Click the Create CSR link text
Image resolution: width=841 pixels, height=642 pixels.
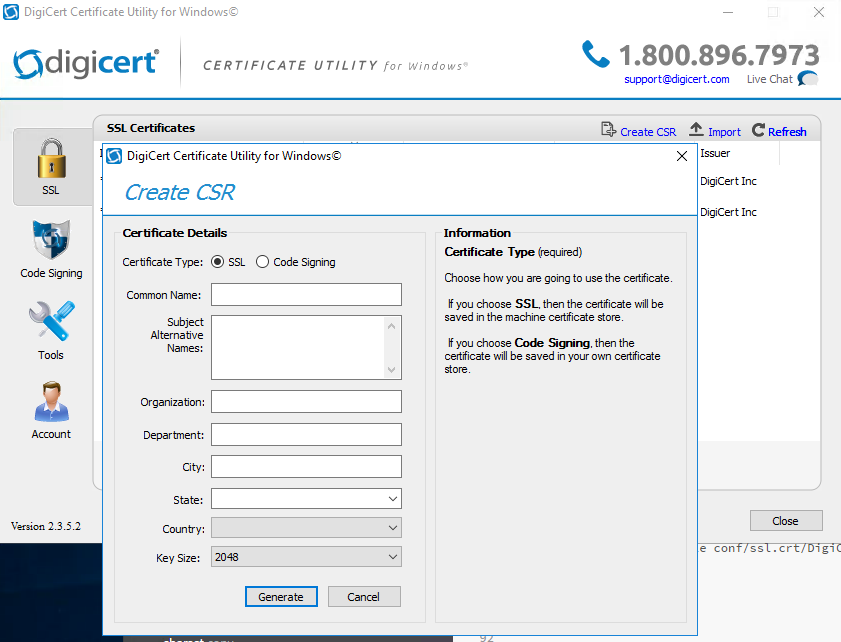(x=648, y=132)
